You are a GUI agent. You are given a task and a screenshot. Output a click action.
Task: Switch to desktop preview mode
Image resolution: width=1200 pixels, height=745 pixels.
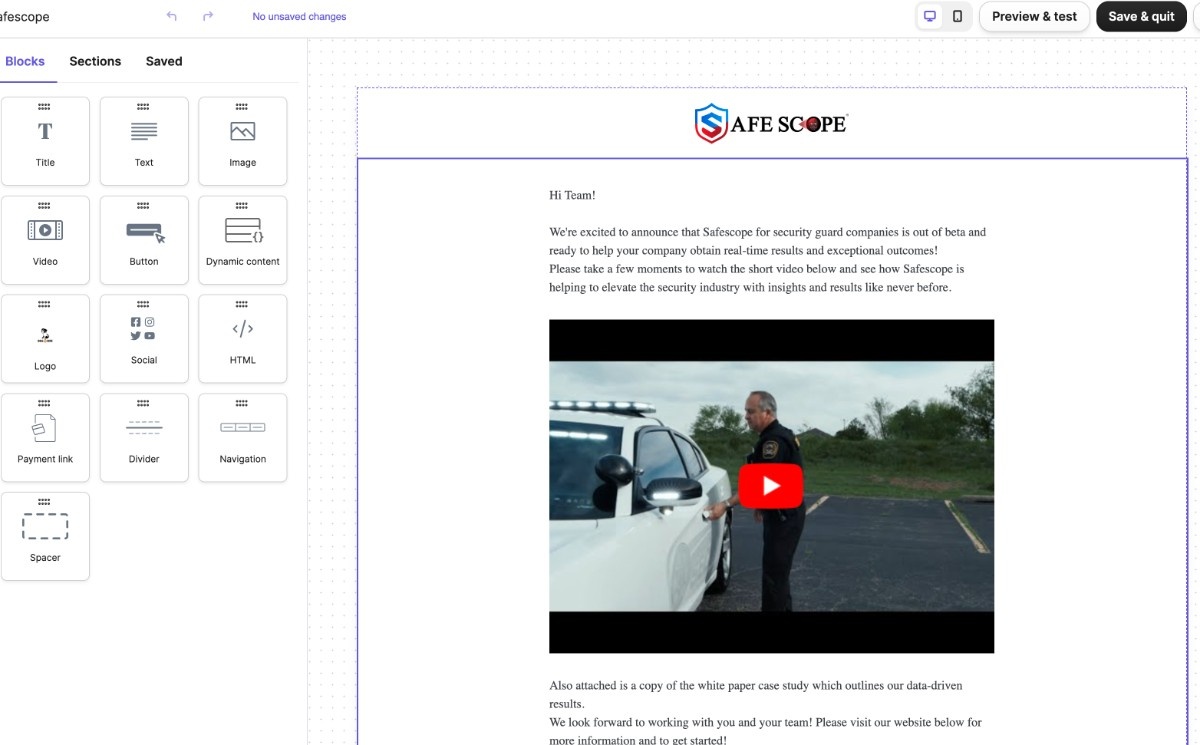click(930, 16)
